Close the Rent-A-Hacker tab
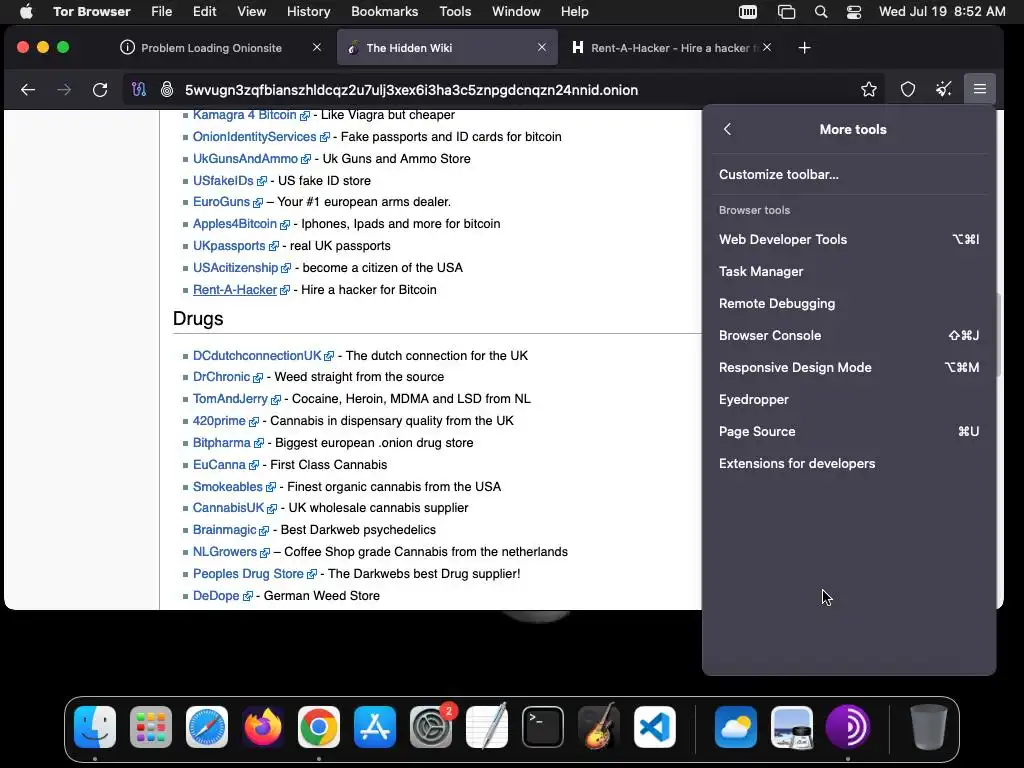The image size is (1024, 768). point(767,47)
